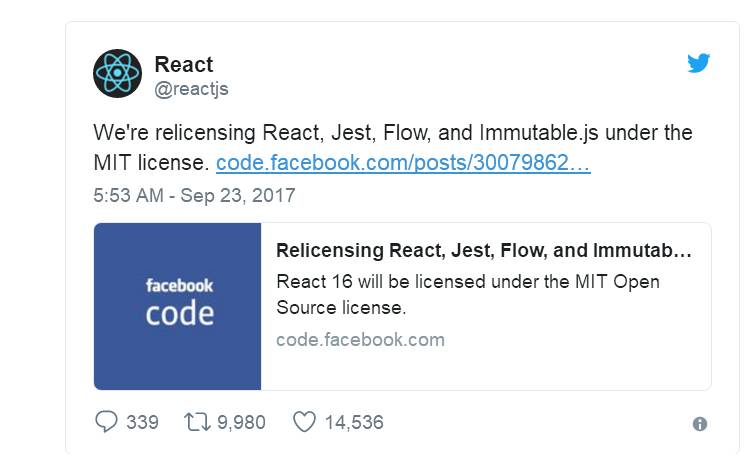Open the tweet info icon
Viewport: 756px width, 472px height.
click(700, 424)
